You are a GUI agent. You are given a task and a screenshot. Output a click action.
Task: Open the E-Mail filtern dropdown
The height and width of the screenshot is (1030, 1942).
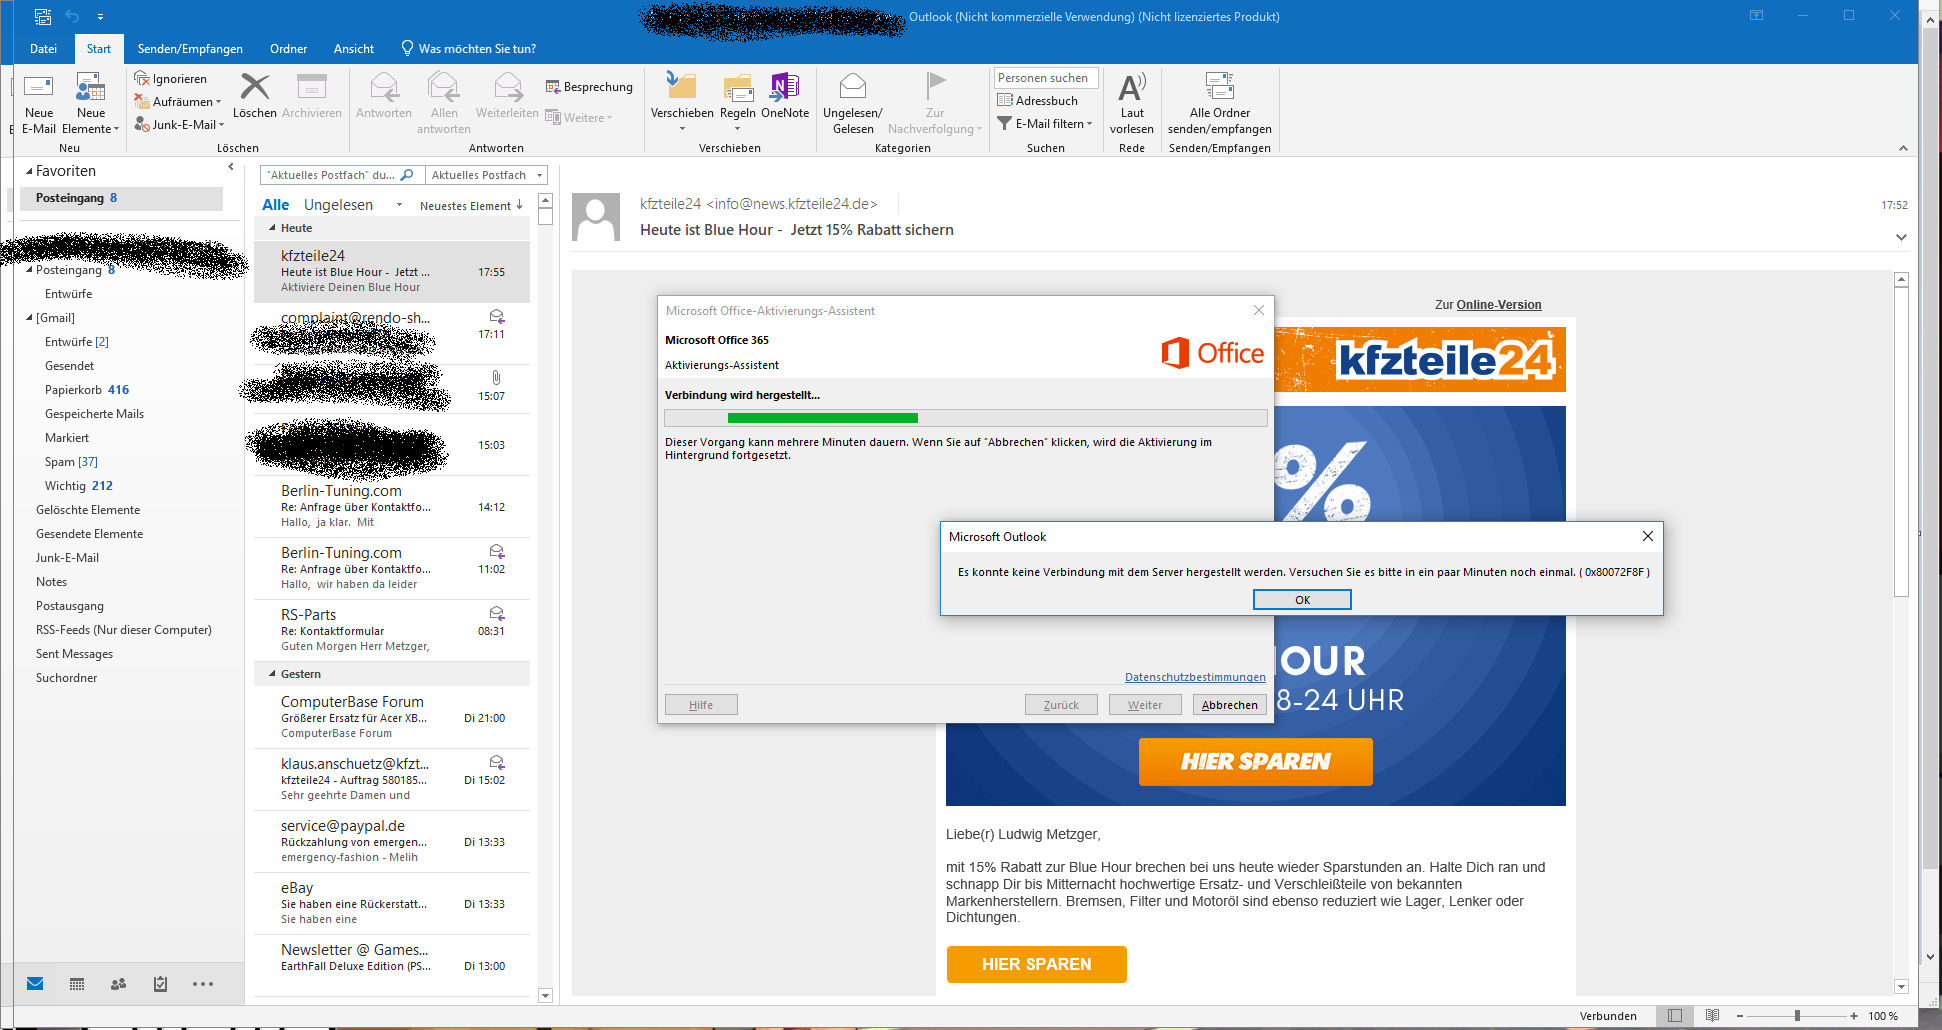coord(1045,123)
